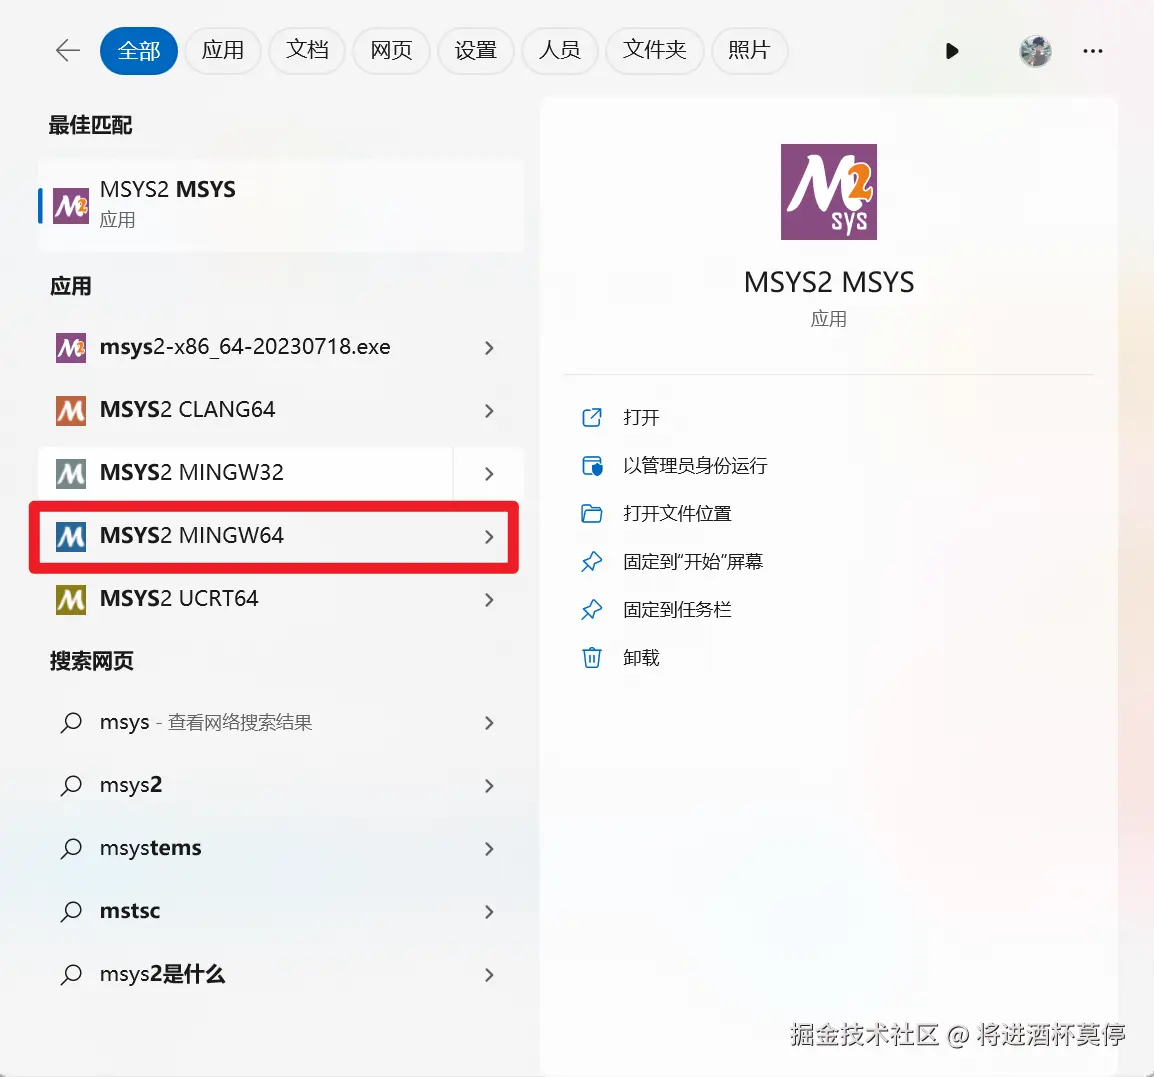Click the search icon beside 'msystems'
The height and width of the screenshot is (1077, 1154).
pyautogui.click(x=71, y=848)
